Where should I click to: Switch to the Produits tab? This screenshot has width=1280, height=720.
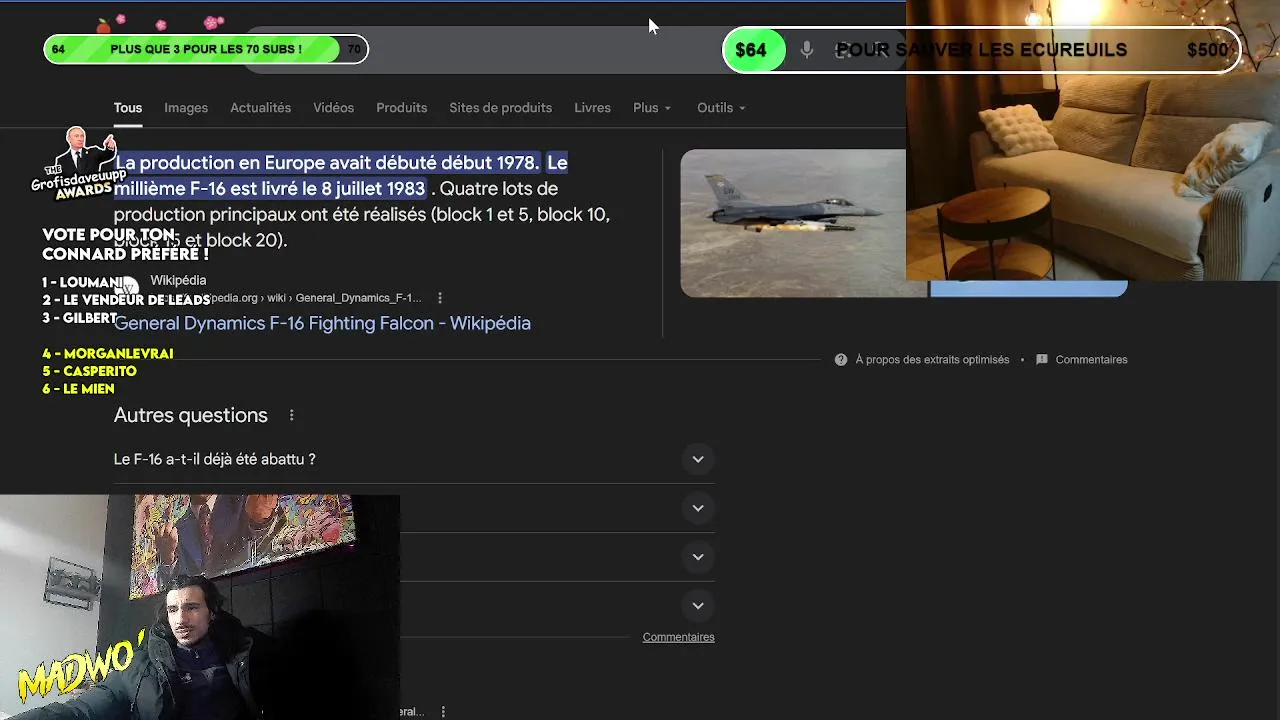(x=401, y=108)
